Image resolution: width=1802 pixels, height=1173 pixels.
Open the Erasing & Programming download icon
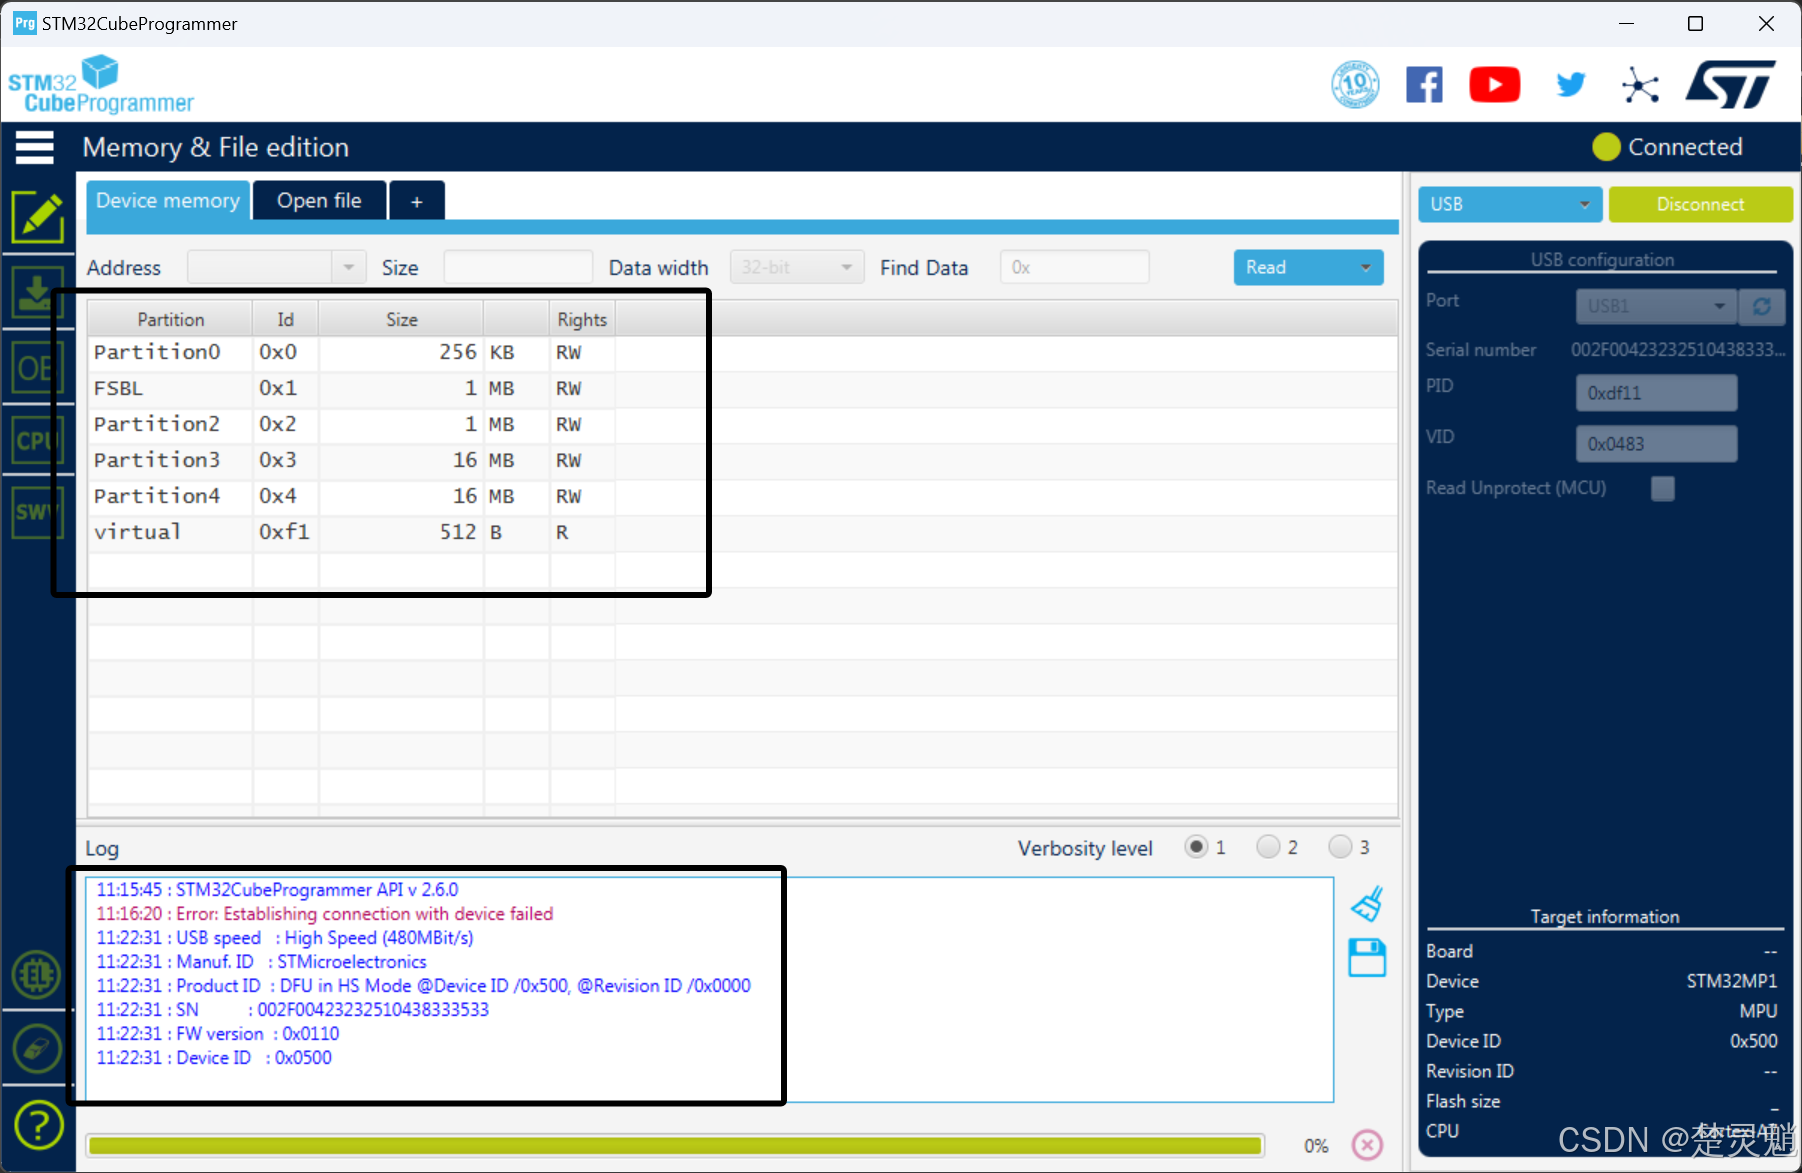point(36,293)
